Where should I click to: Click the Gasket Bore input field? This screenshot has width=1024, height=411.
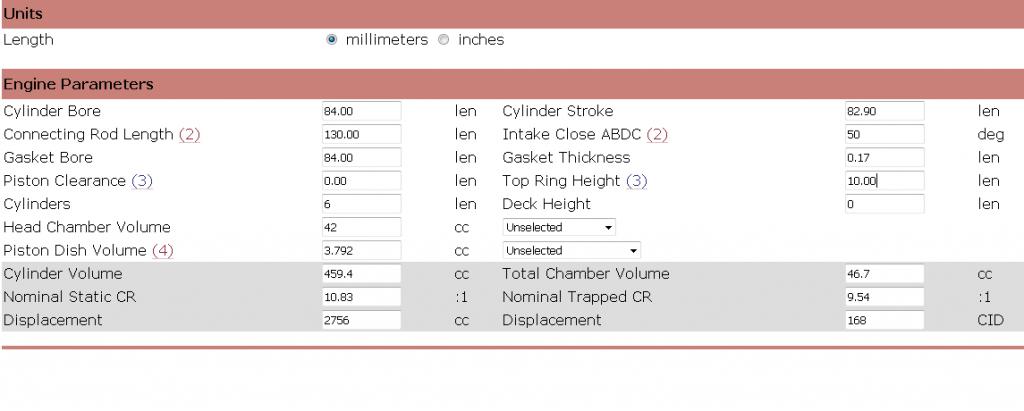(361, 157)
